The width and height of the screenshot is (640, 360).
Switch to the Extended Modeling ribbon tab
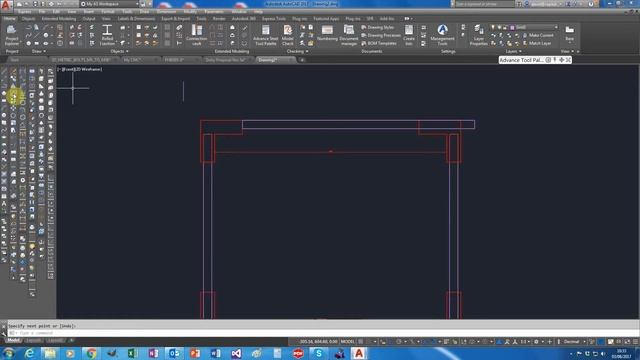pos(59,19)
